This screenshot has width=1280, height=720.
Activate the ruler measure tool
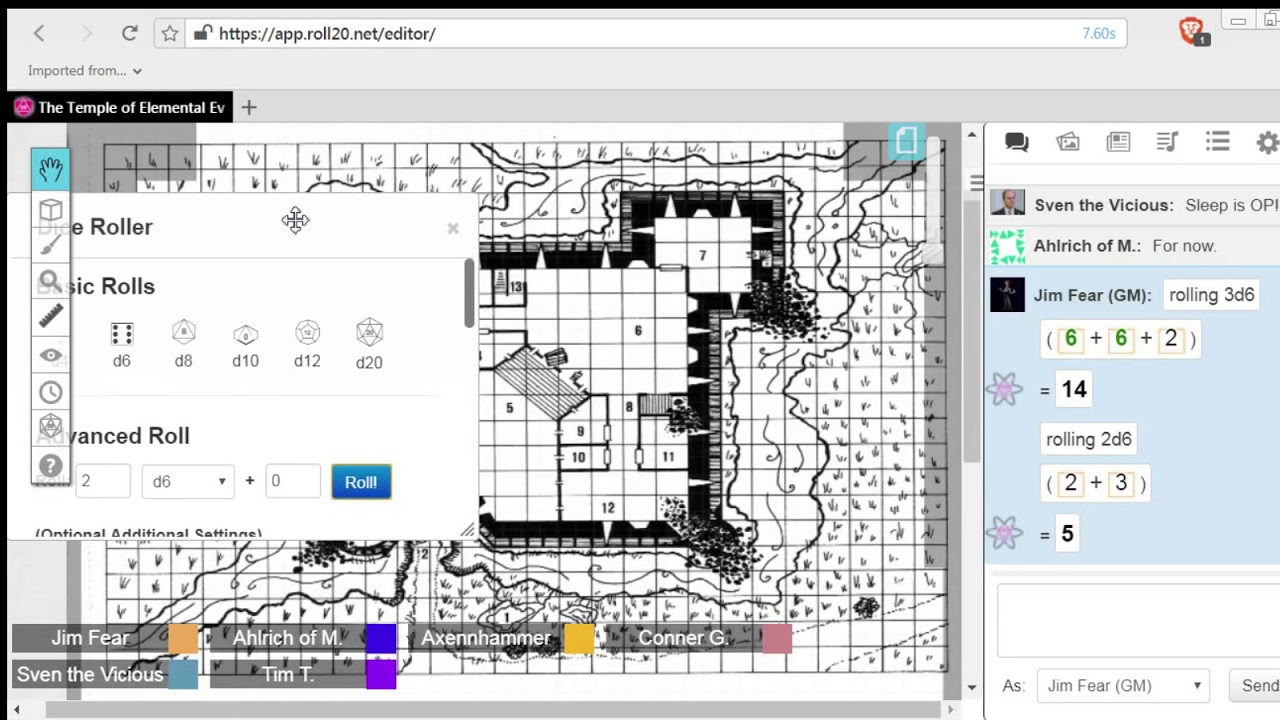51,317
